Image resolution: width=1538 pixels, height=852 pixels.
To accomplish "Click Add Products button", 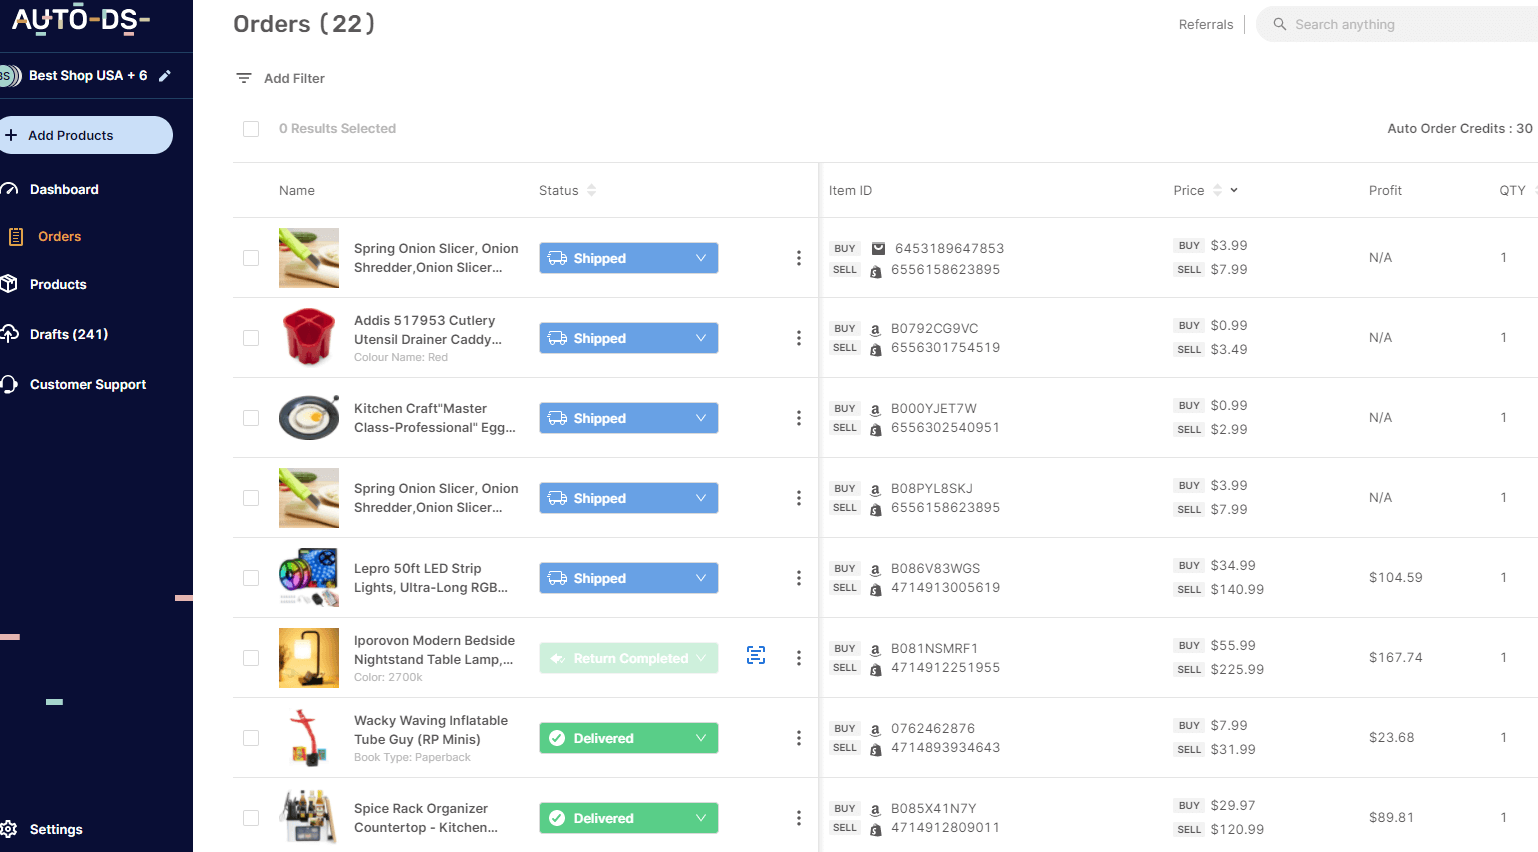I will (86, 135).
